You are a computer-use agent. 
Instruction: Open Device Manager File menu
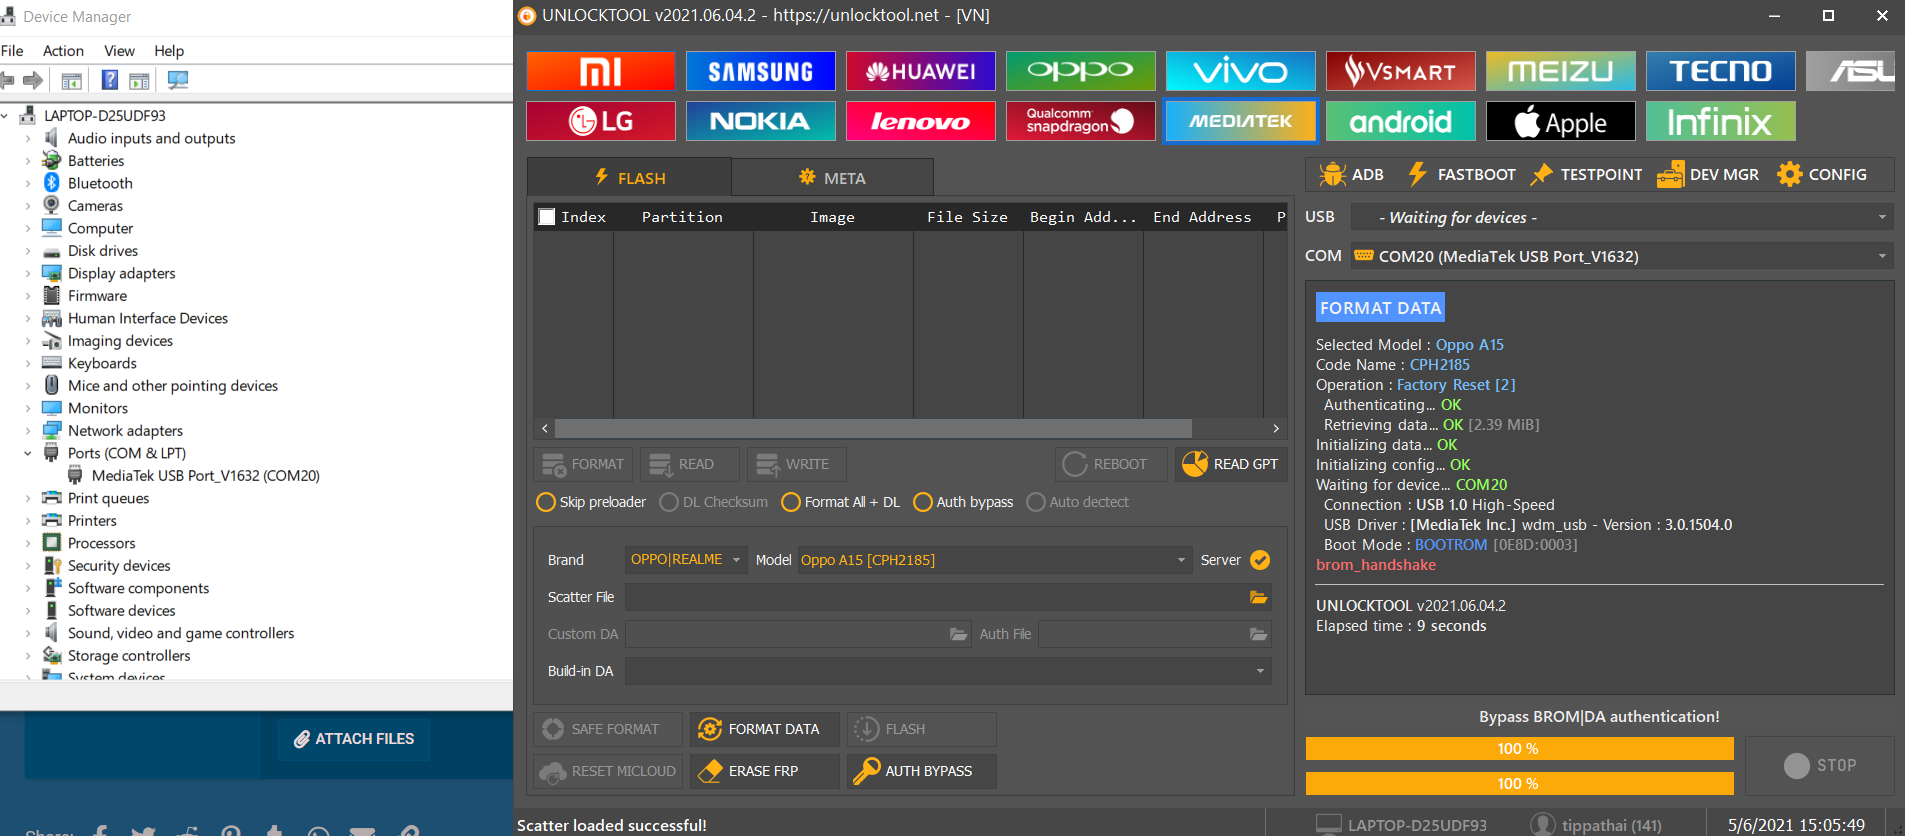click(12, 51)
